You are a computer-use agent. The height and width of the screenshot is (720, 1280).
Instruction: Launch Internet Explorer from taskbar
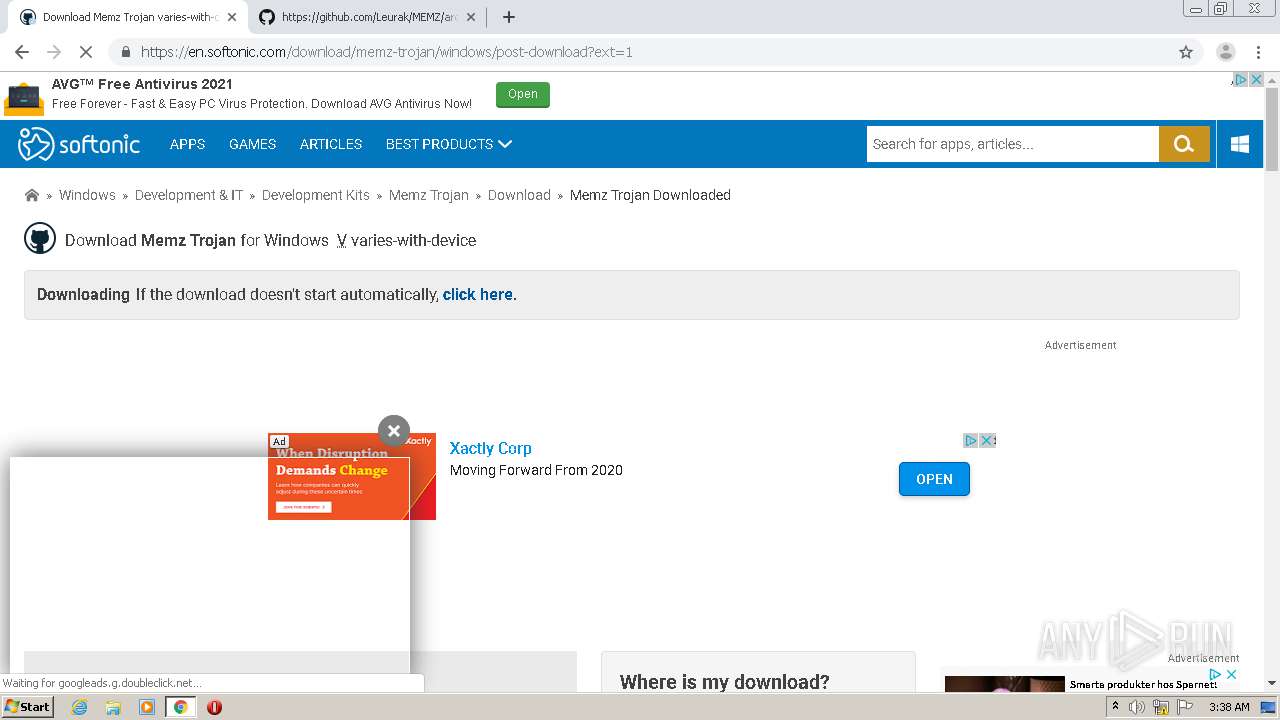[80, 707]
